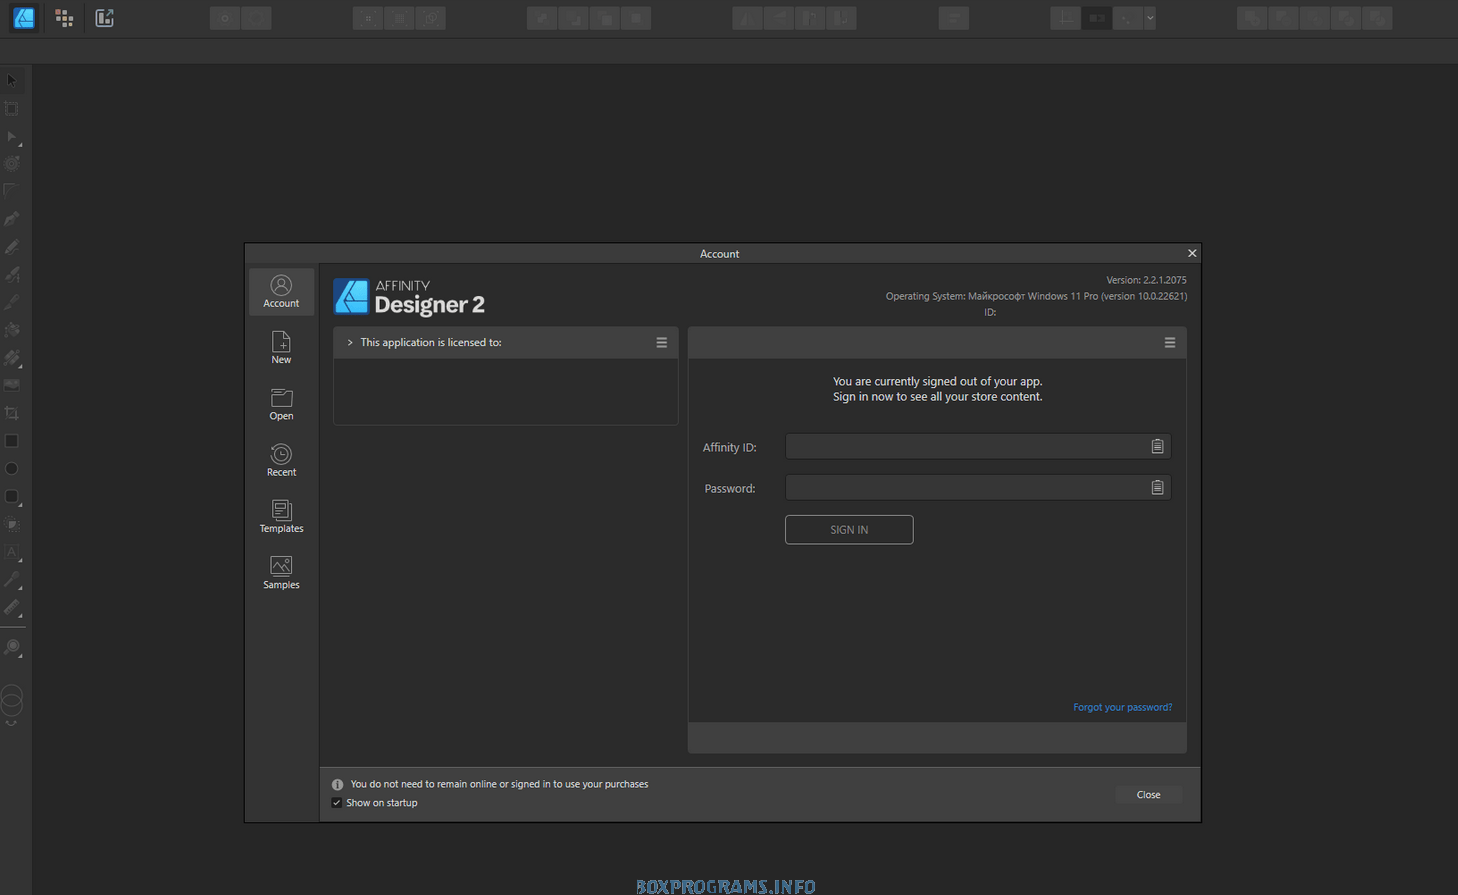Switch to the Export persona icon

104,18
